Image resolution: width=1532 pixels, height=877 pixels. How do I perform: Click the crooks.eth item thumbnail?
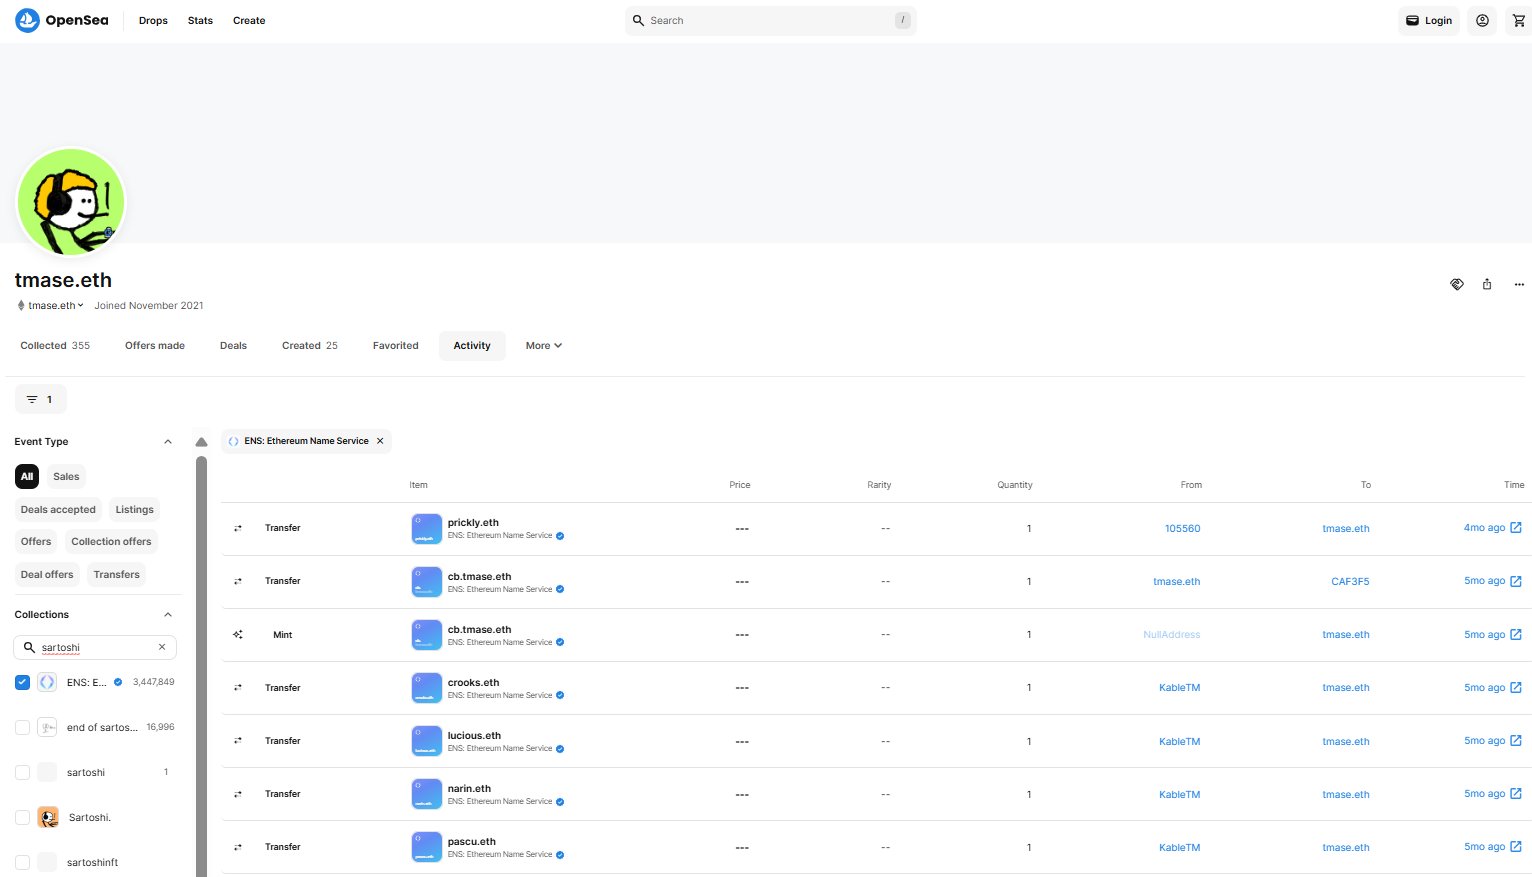pos(427,687)
